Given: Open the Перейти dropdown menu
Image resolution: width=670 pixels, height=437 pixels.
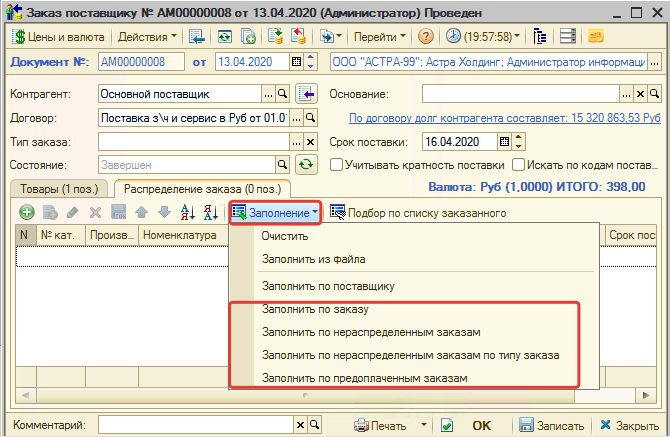Looking at the screenshot, I should 379,37.
